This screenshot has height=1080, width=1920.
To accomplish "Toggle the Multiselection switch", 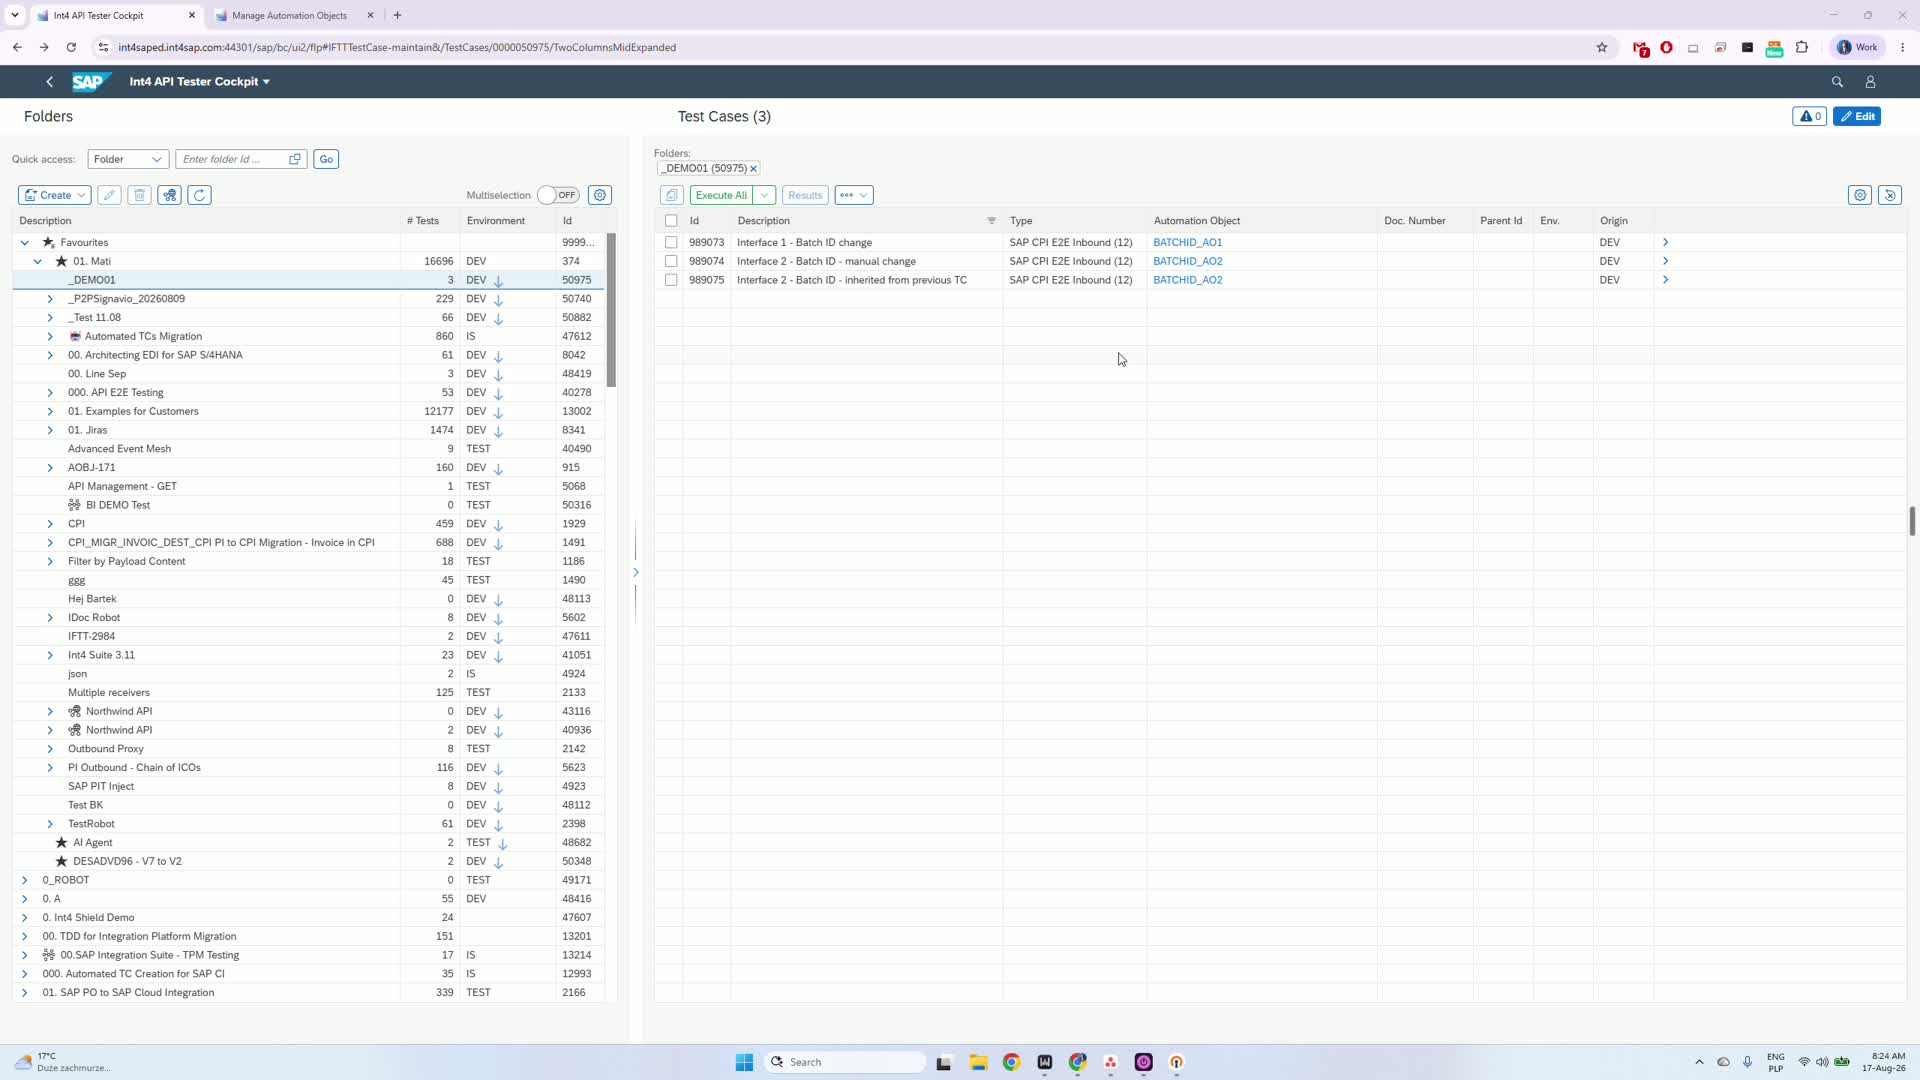I will 558,195.
